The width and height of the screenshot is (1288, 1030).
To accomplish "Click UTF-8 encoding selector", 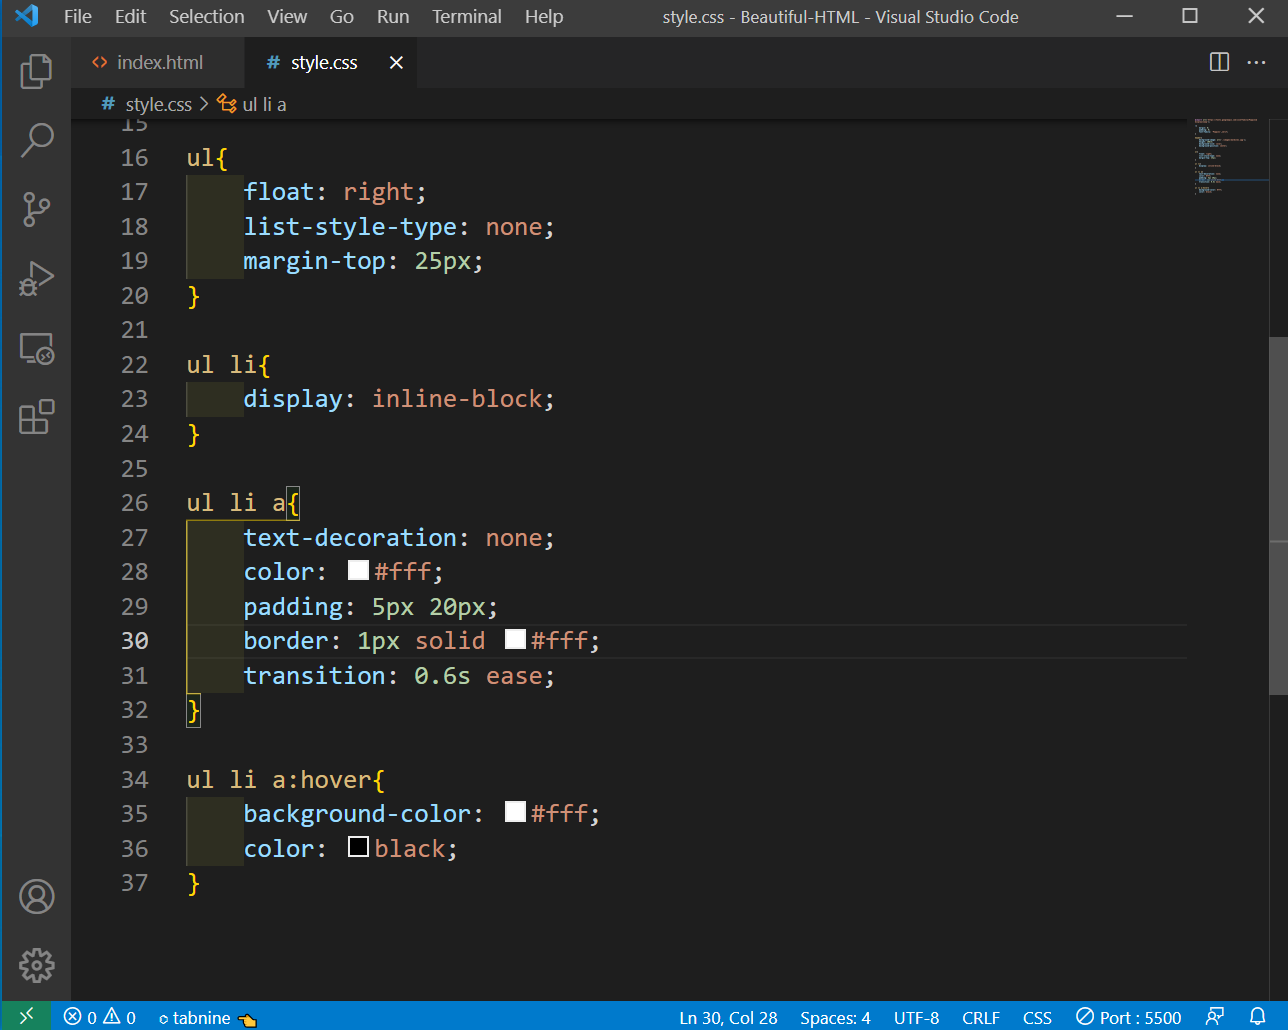I will 916,1017.
